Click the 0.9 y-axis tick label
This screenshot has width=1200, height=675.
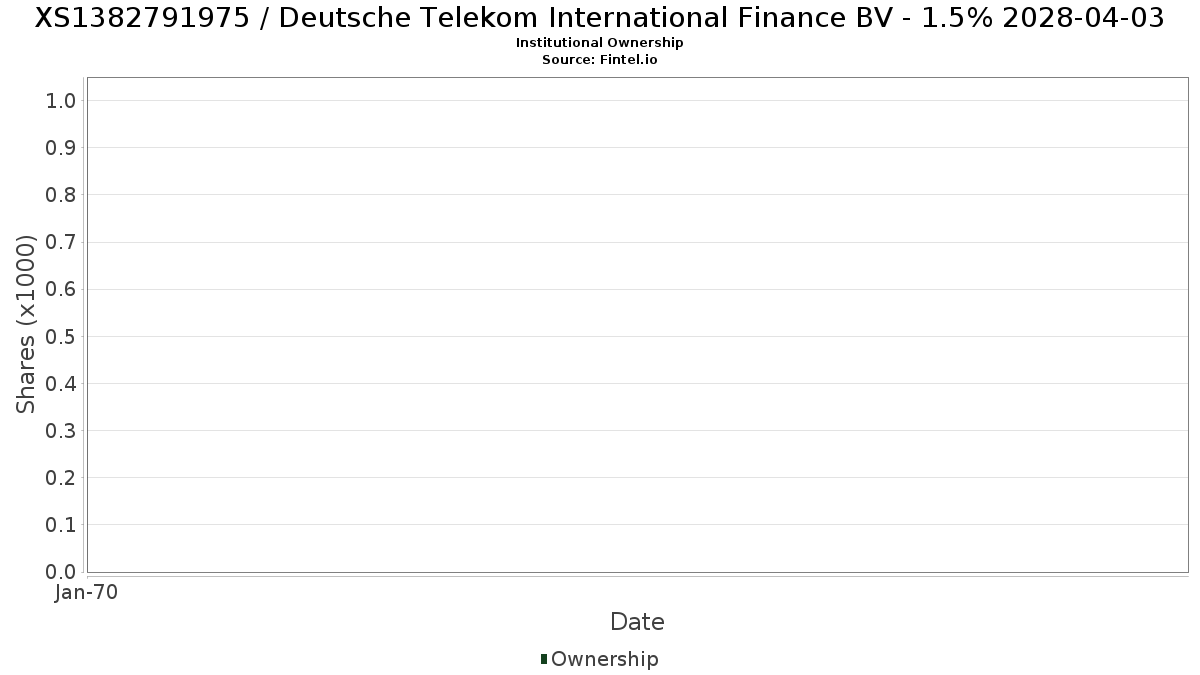[61, 148]
